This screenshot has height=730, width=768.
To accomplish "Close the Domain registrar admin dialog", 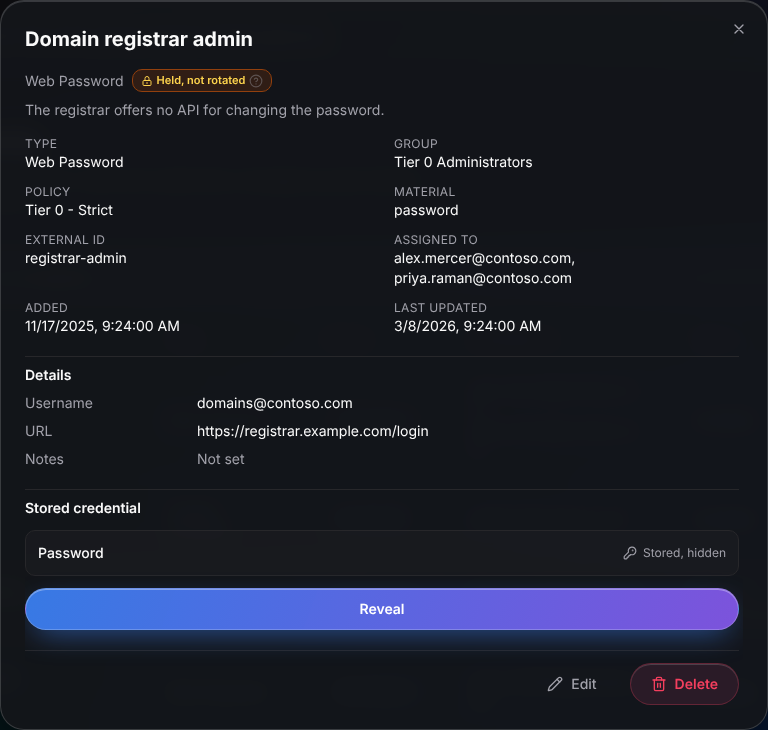I will pyautogui.click(x=739, y=29).
